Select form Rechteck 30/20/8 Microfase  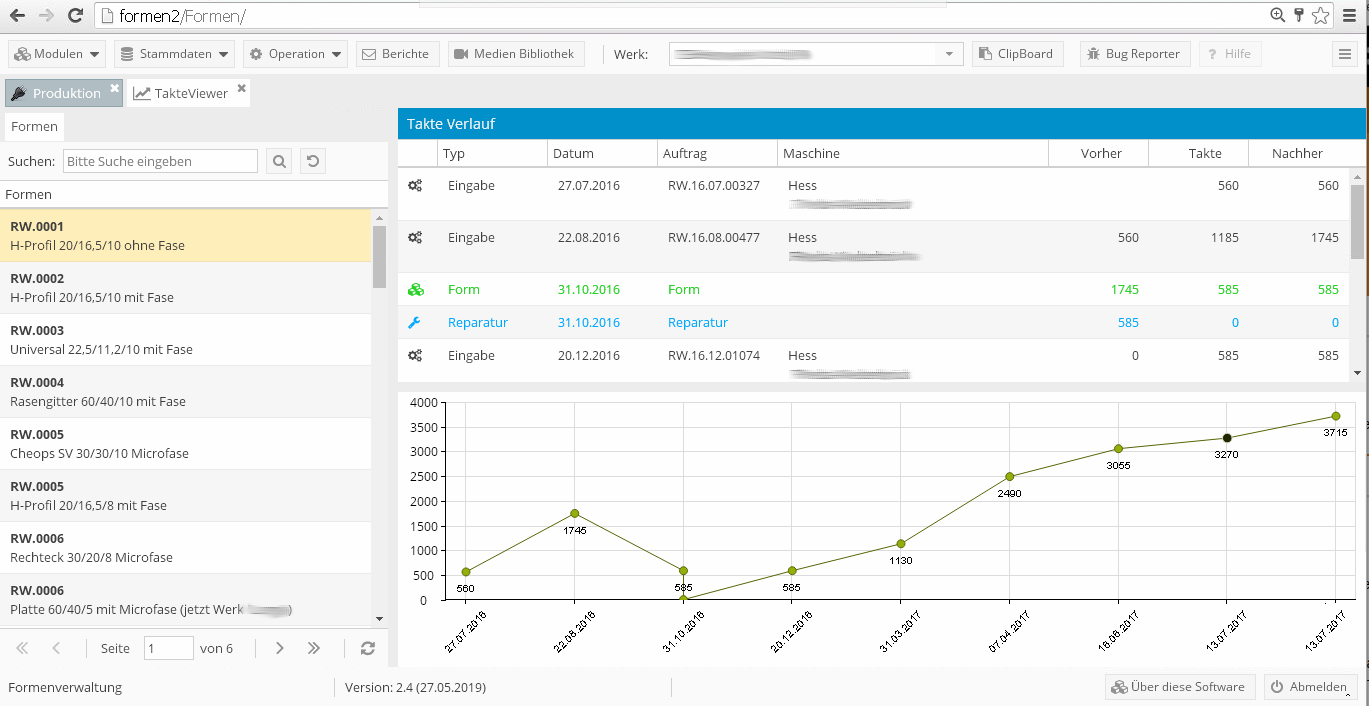coord(186,548)
